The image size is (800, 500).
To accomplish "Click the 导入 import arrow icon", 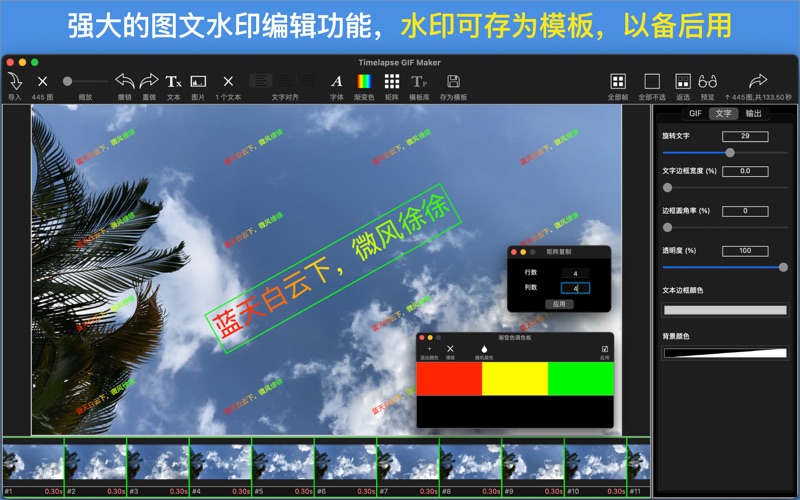I will tap(15, 82).
